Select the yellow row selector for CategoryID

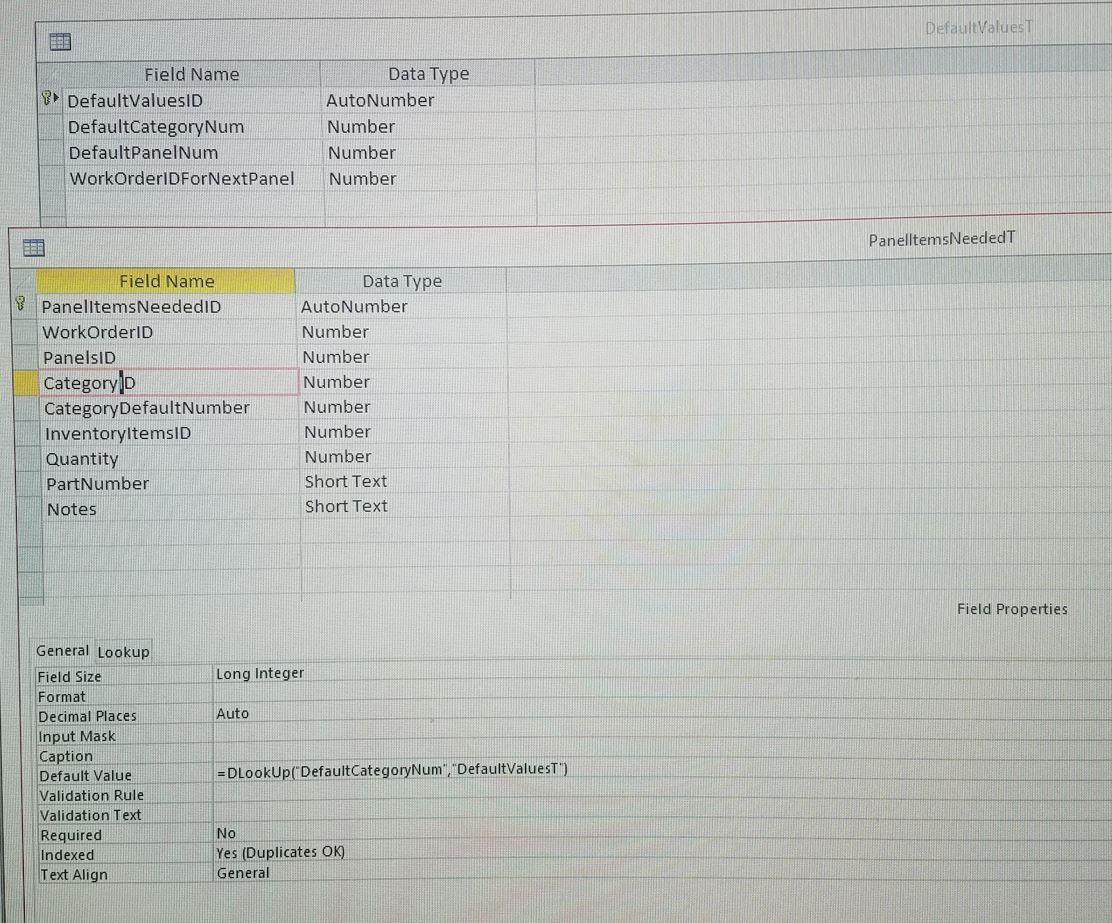point(26,383)
